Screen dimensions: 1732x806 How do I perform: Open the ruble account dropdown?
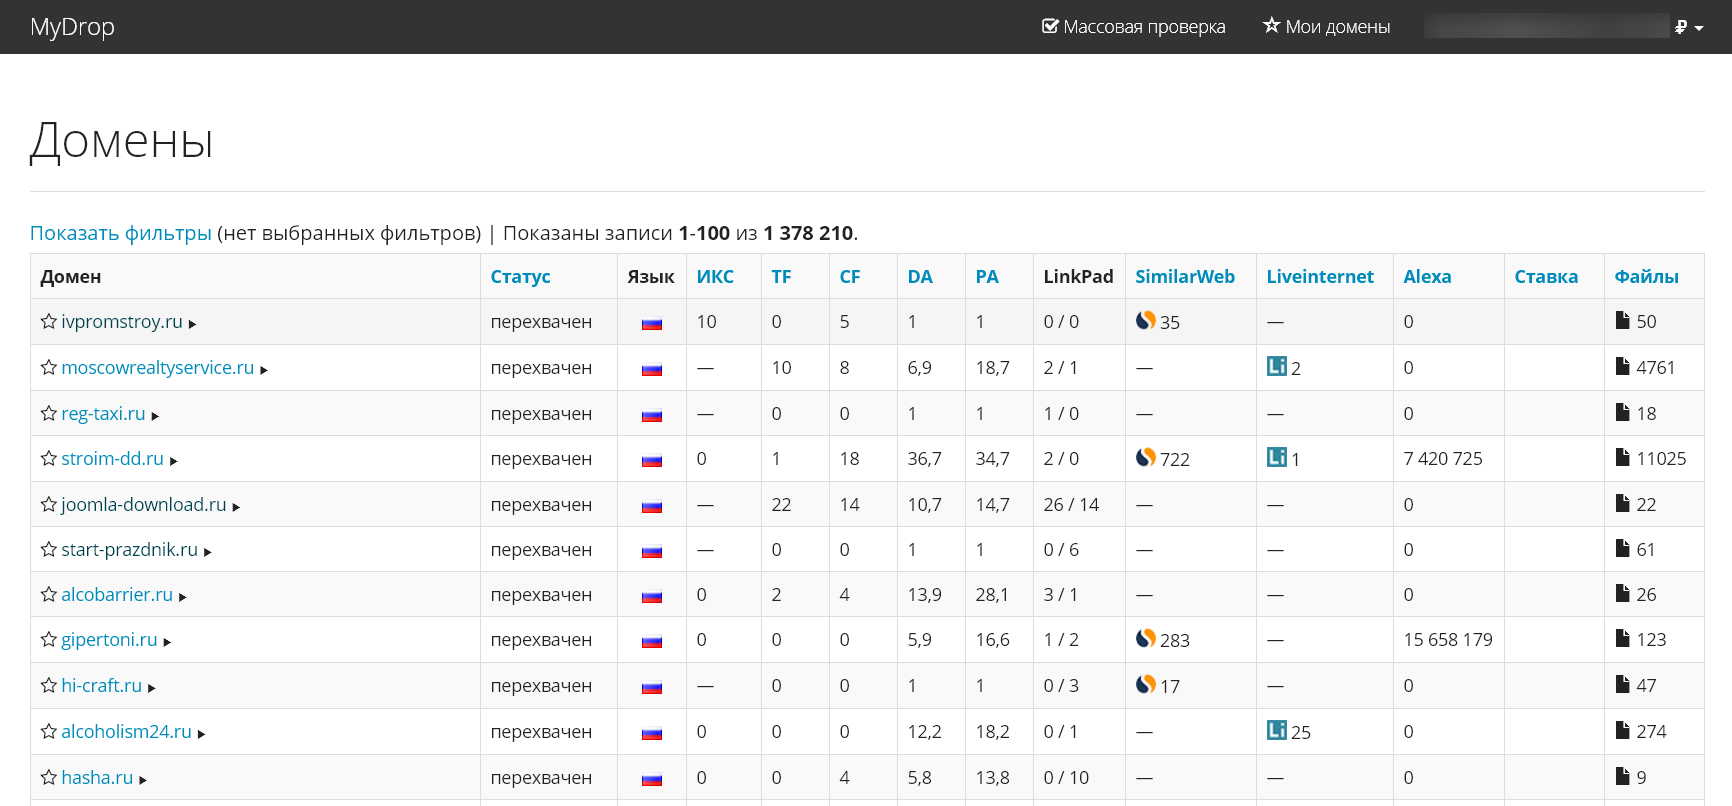[x=1689, y=27]
